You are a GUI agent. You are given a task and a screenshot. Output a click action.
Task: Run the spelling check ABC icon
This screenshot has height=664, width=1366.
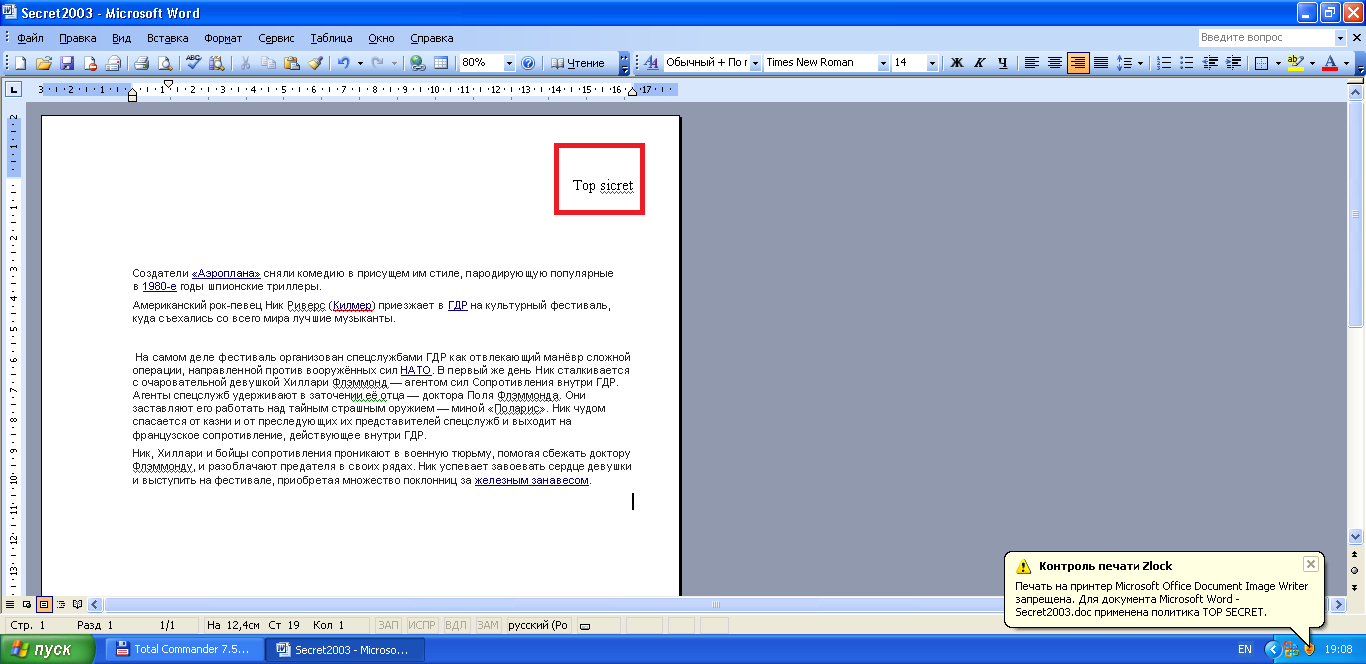(x=194, y=63)
